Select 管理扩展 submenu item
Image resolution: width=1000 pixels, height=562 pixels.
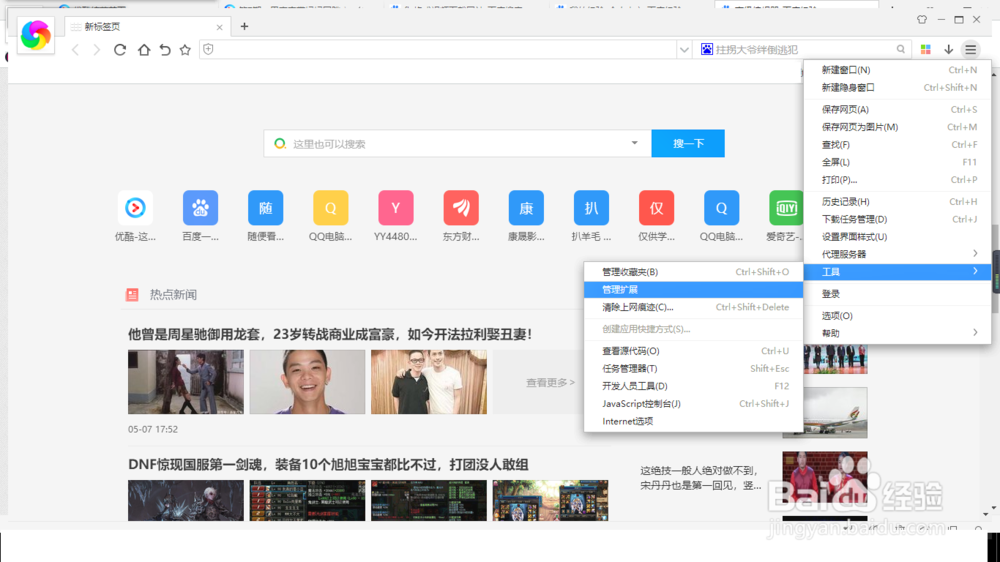tap(693, 290)
